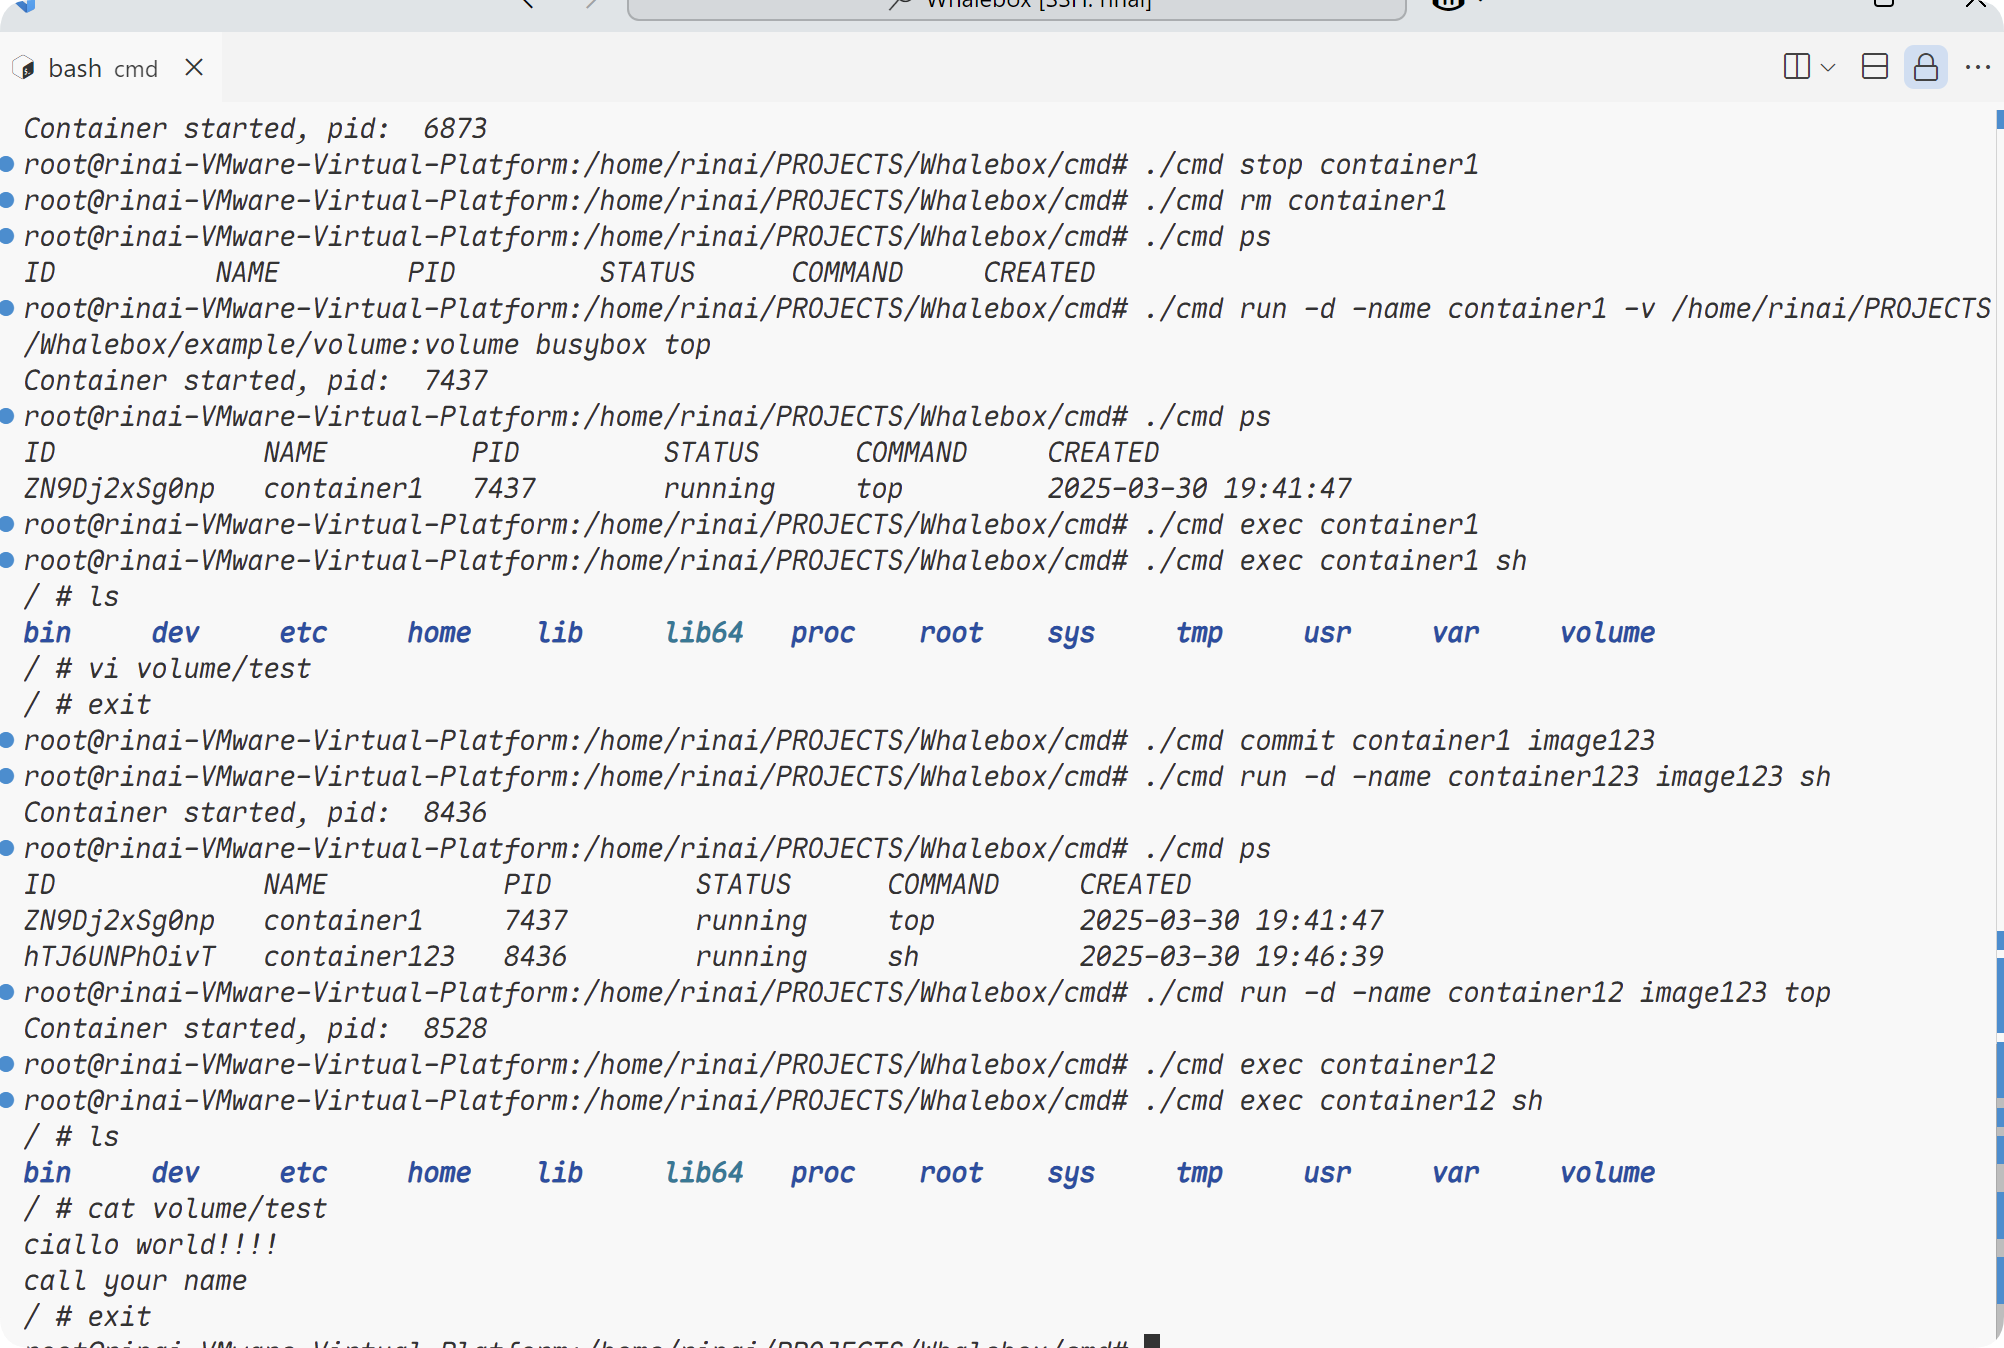The width and height of the screenshot is (2004, 1348).
Task: Toggle the lock group button
Action: 1925,67
